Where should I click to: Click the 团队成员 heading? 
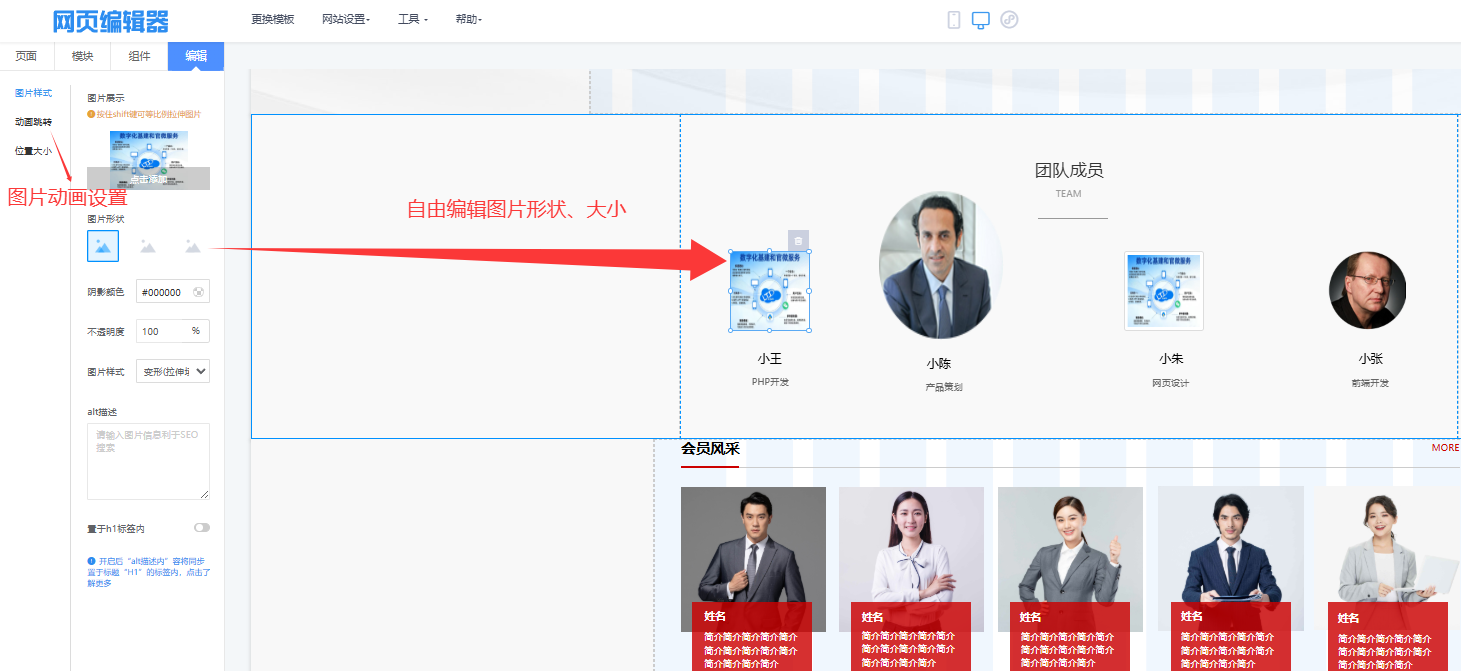point(1069,171)
